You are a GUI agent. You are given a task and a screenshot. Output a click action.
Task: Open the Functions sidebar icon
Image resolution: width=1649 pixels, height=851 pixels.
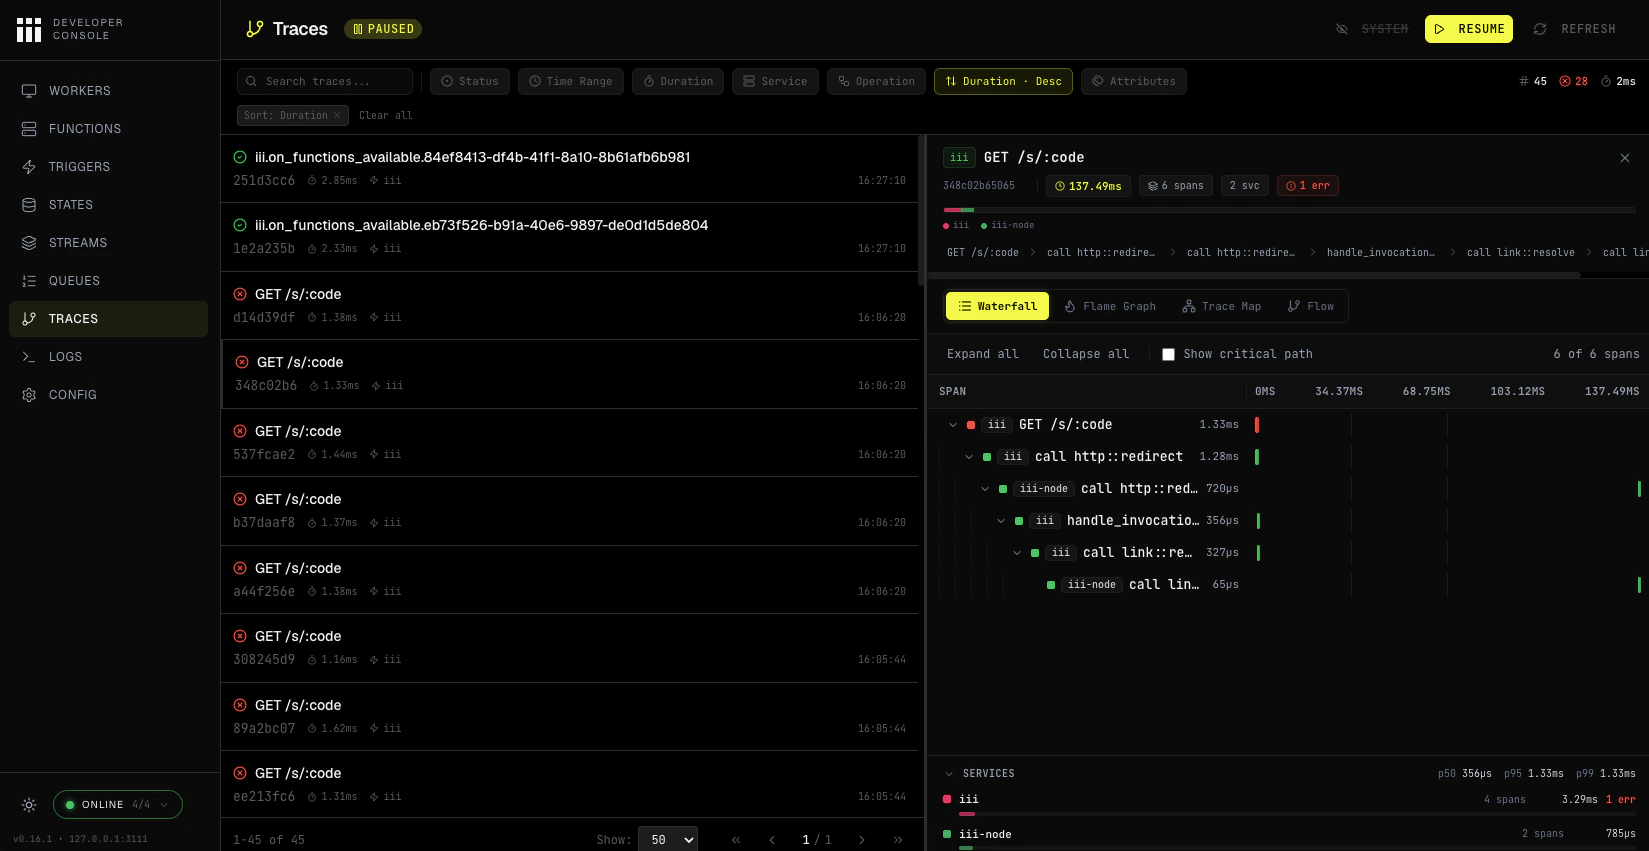(x=29, y=129)
